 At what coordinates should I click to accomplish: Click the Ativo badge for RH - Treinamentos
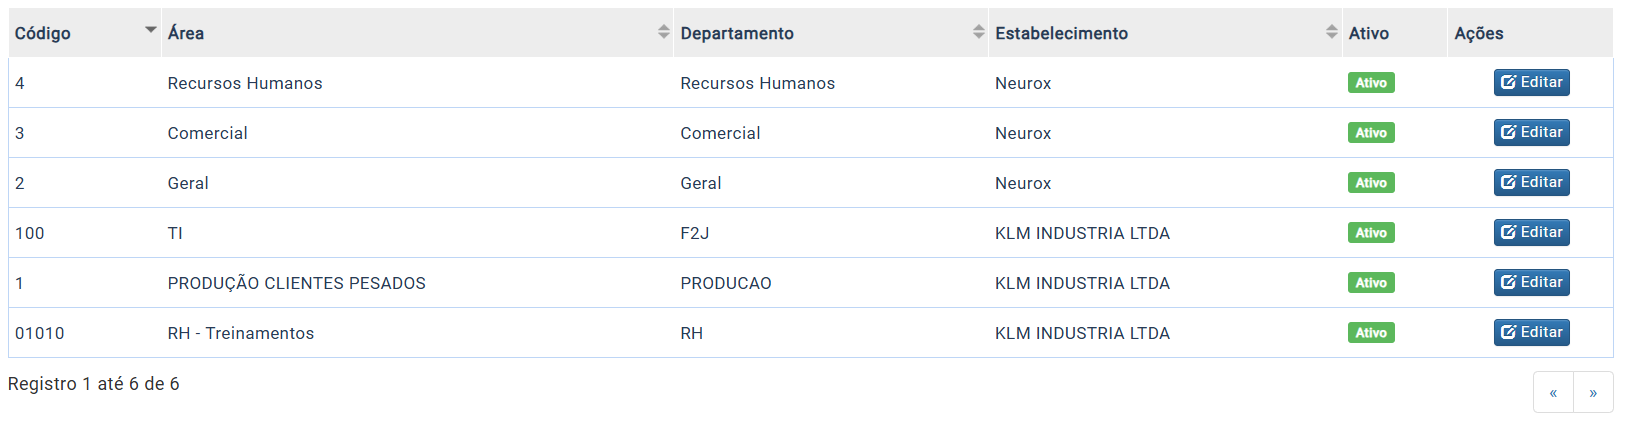[x=1371, y=333]
